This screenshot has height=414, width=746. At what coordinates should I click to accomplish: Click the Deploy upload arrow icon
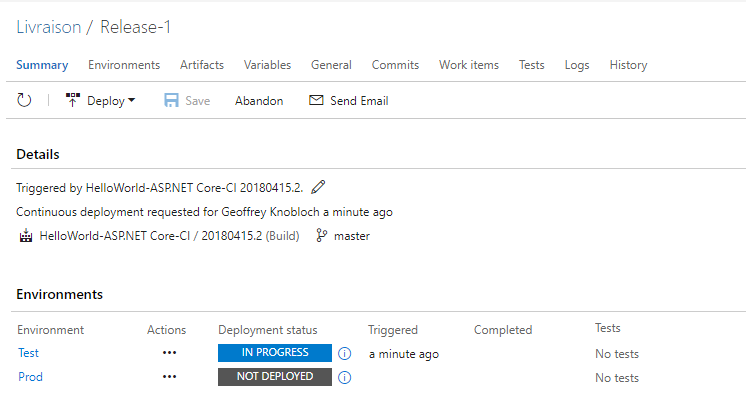(x=73, y=100)
